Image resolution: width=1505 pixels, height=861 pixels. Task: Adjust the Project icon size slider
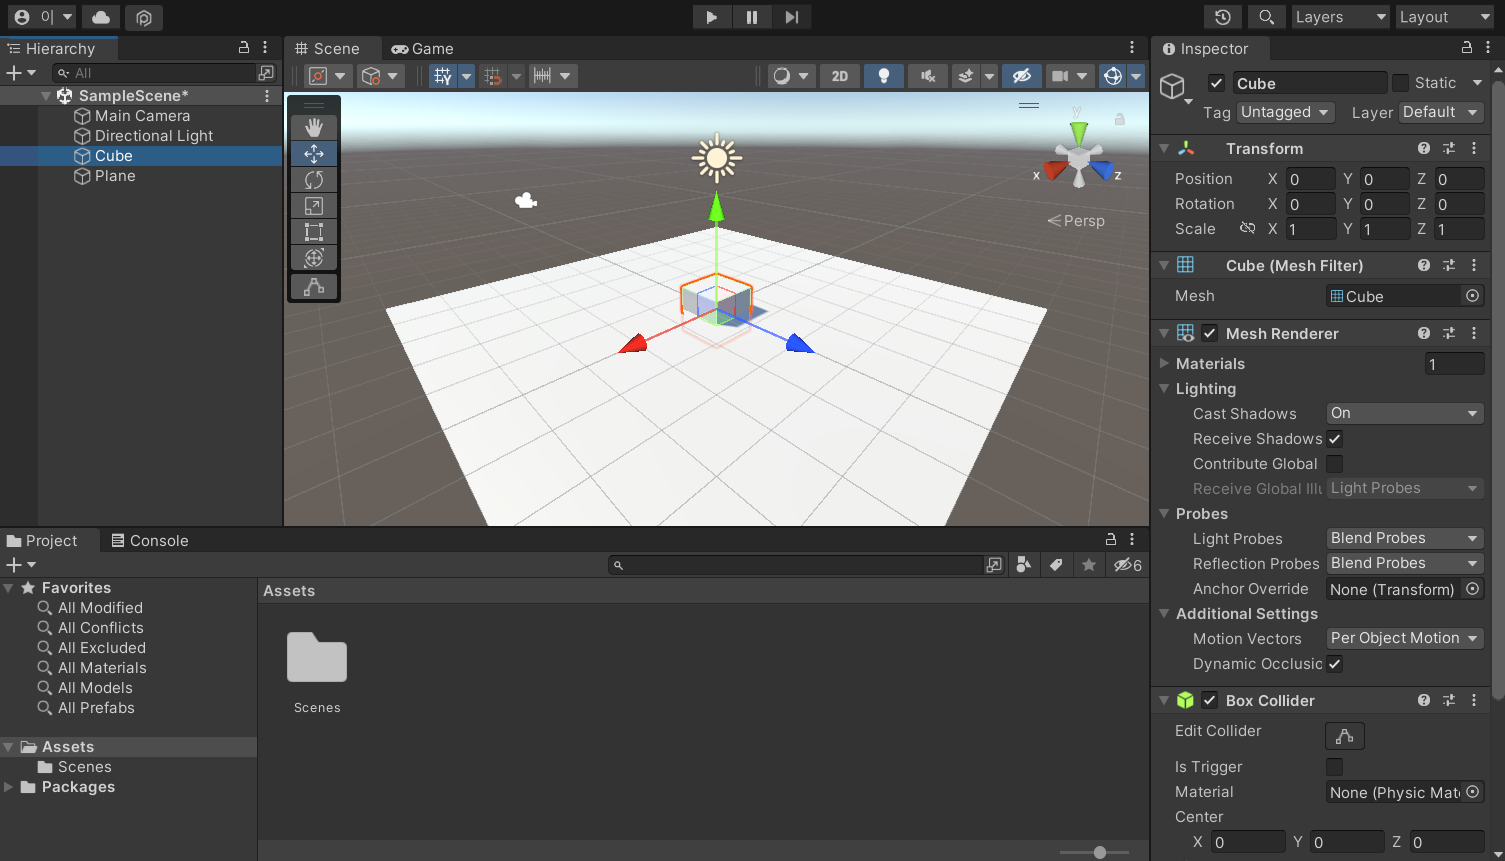1099,852
